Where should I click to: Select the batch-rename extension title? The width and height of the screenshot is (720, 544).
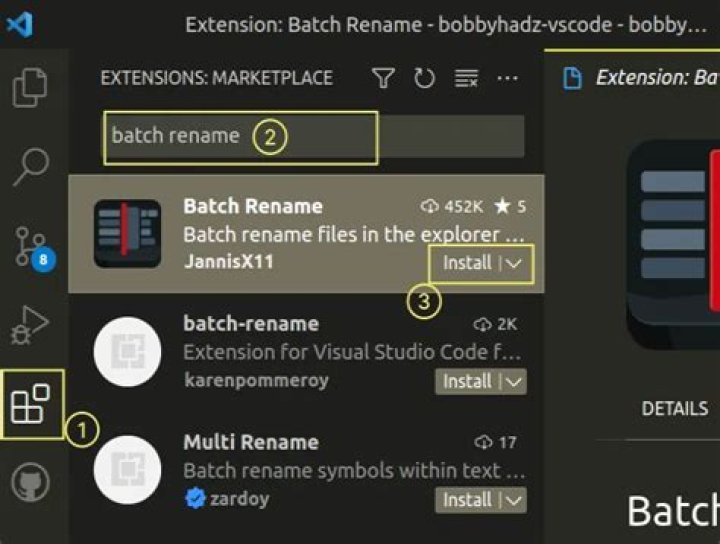point(251,324)
